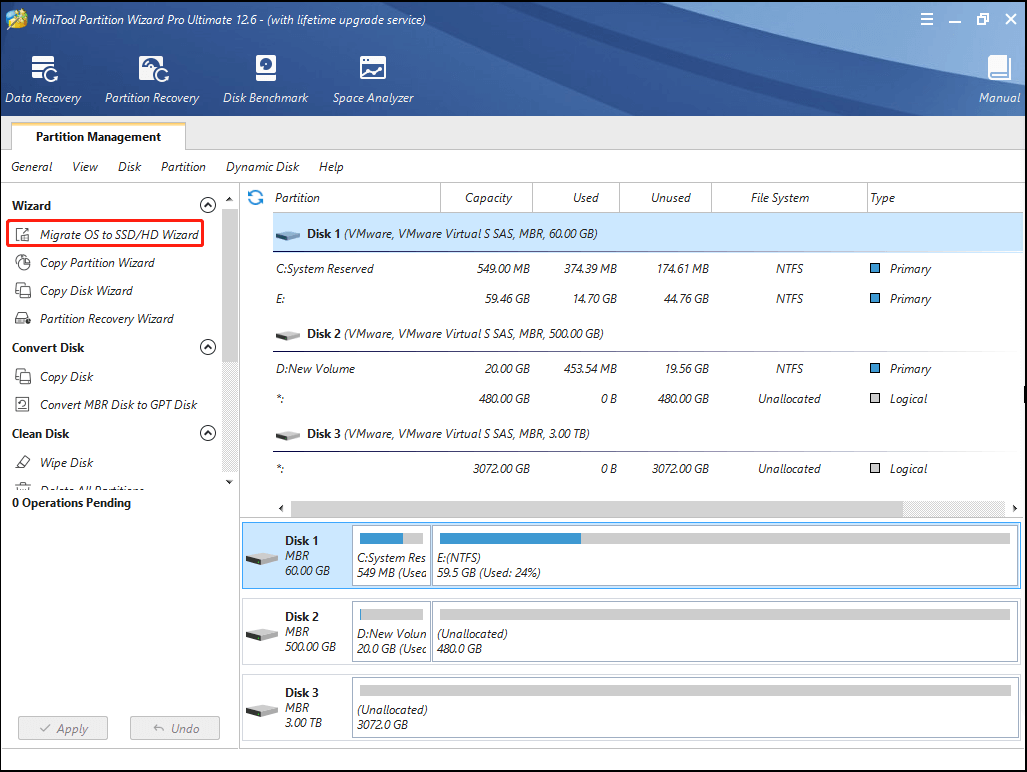Open the Data Recovery tool
Viewport: 1027px width, 772px height.
tap(43, 79)
